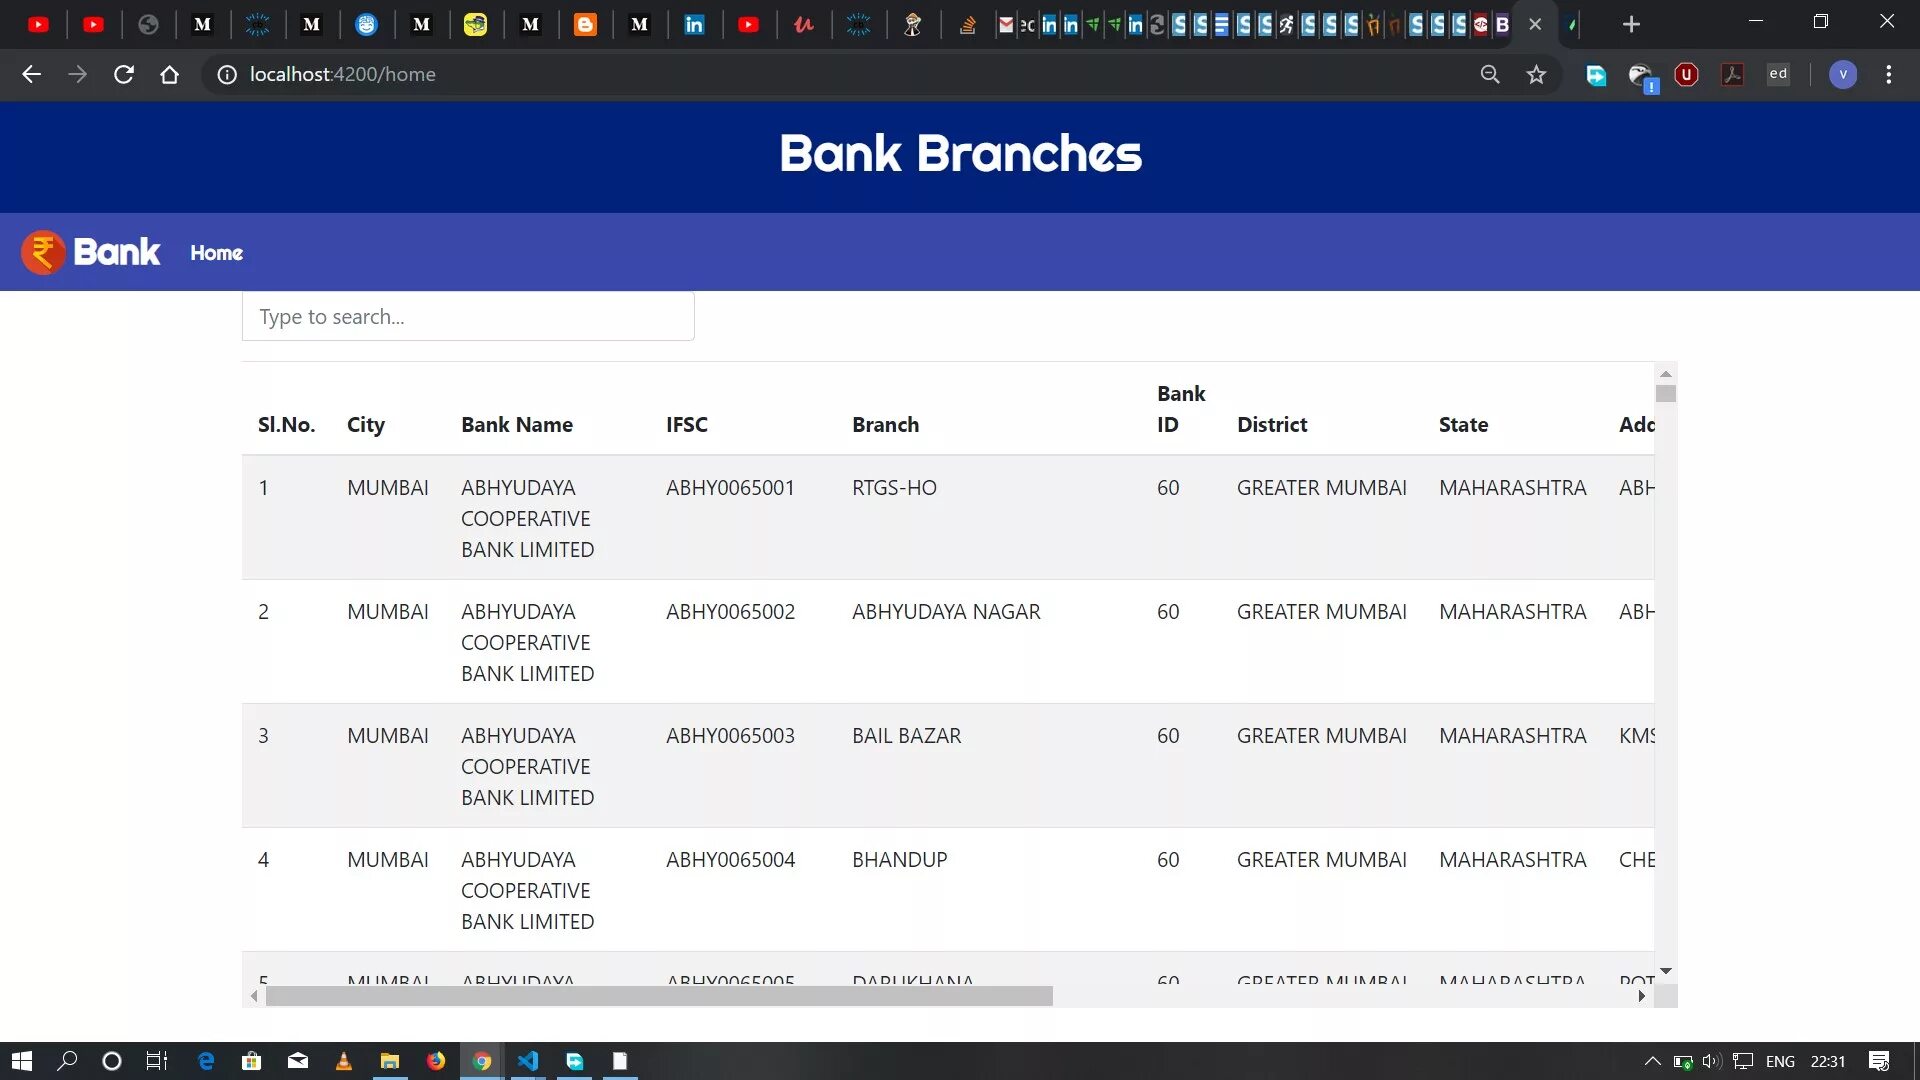Image resolution: width=1920 pixels, height=1080 pixels.
Task: Click the red uBlock extension icon
Action: (x=1686, y=74)
